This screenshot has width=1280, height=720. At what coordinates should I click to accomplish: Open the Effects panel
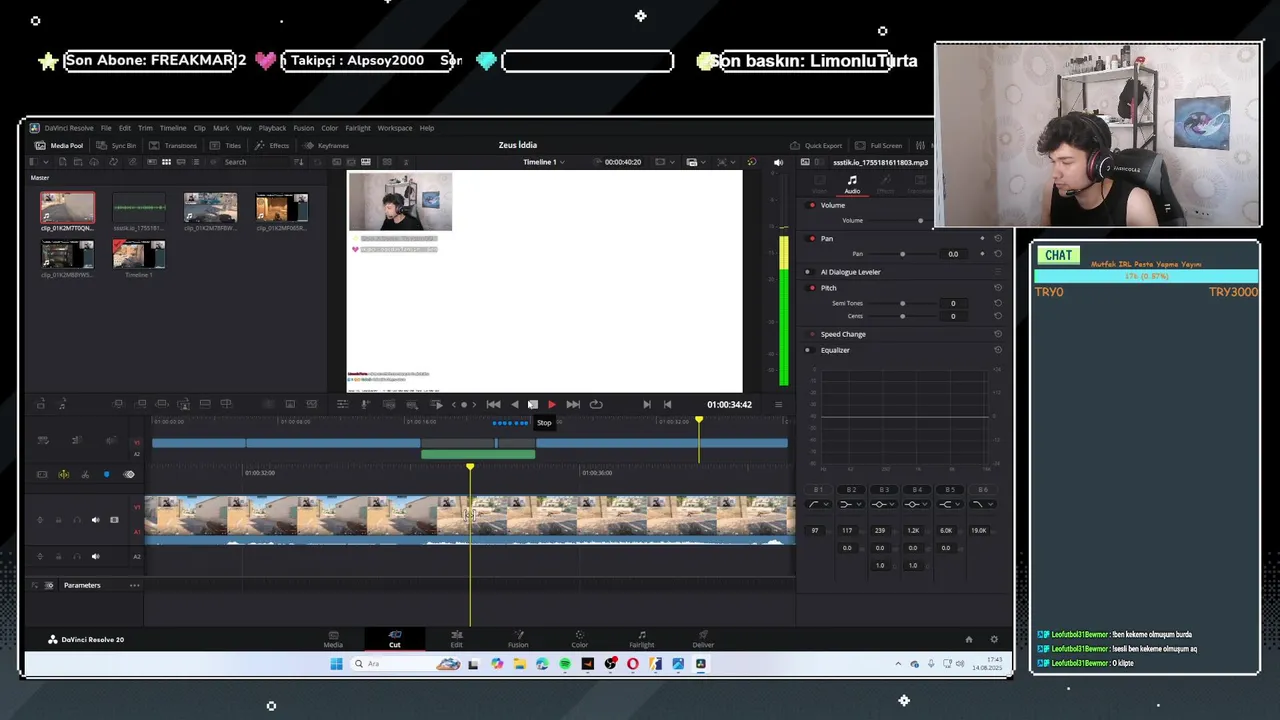coord(272,145)
